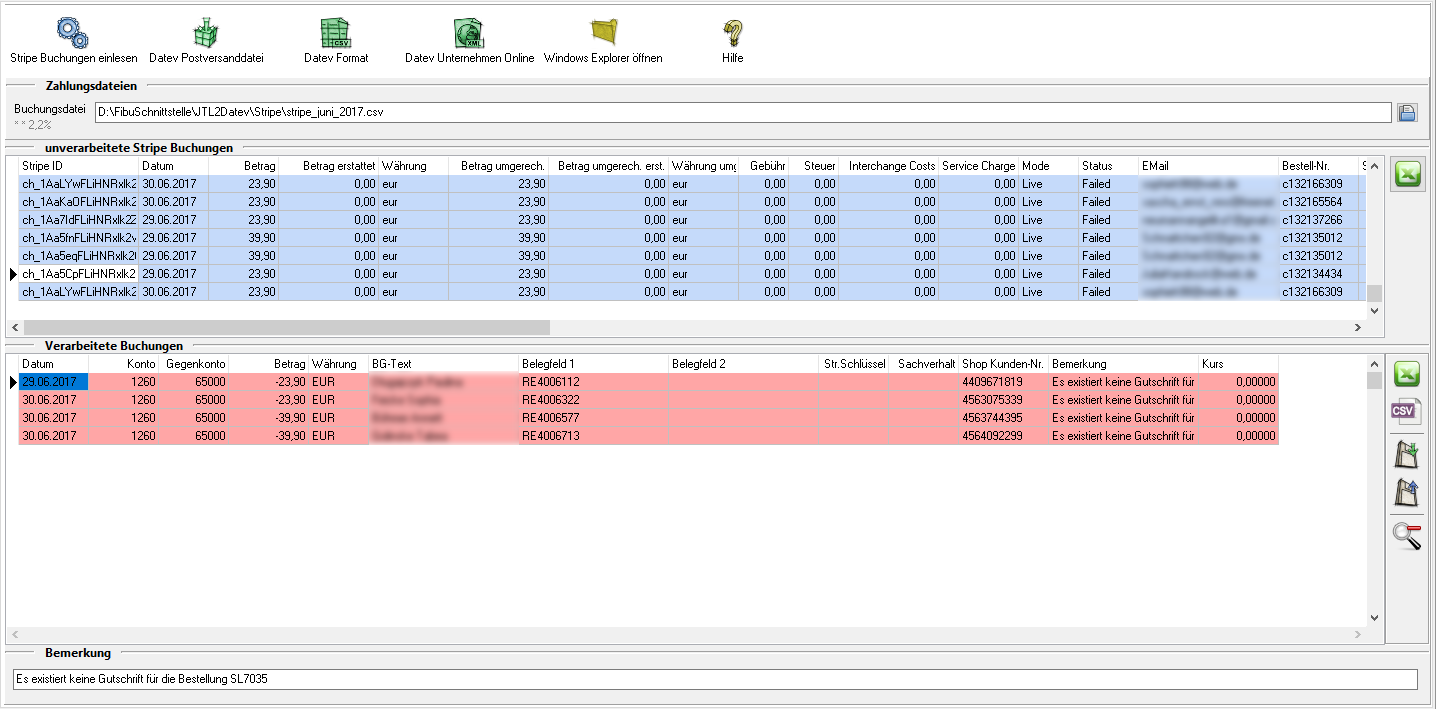This screenshot has height=709, width=1436.
Task: Click Stripe Buchungen einlesen gear icon
Action: 73,33
